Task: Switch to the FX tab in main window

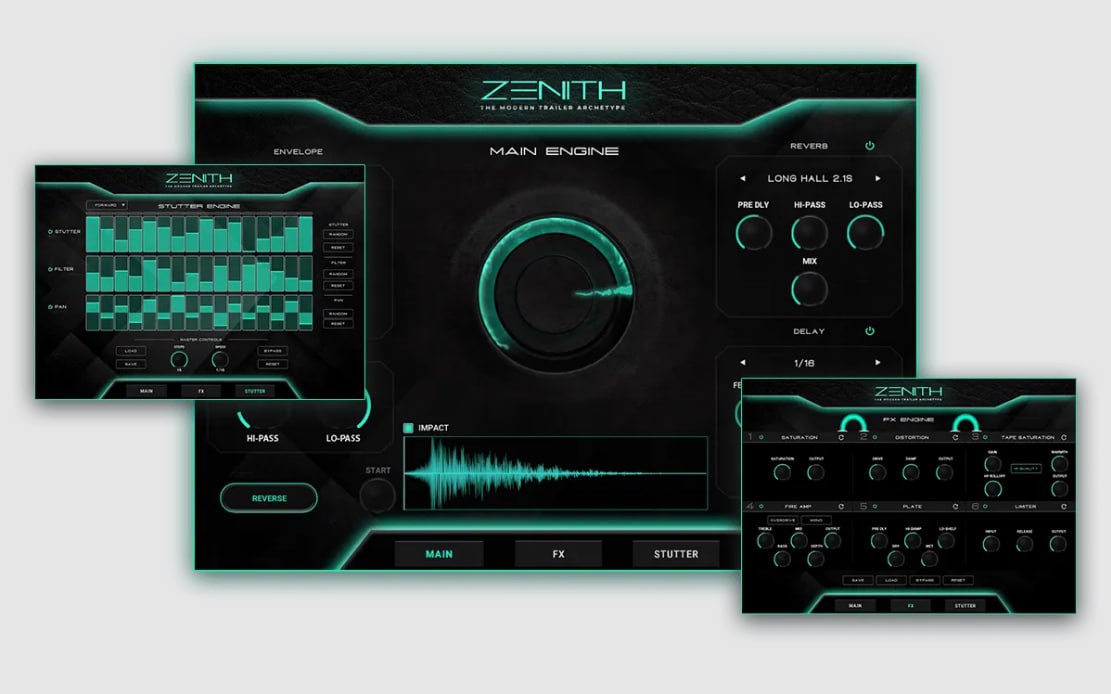Action: tap(558, 554)
